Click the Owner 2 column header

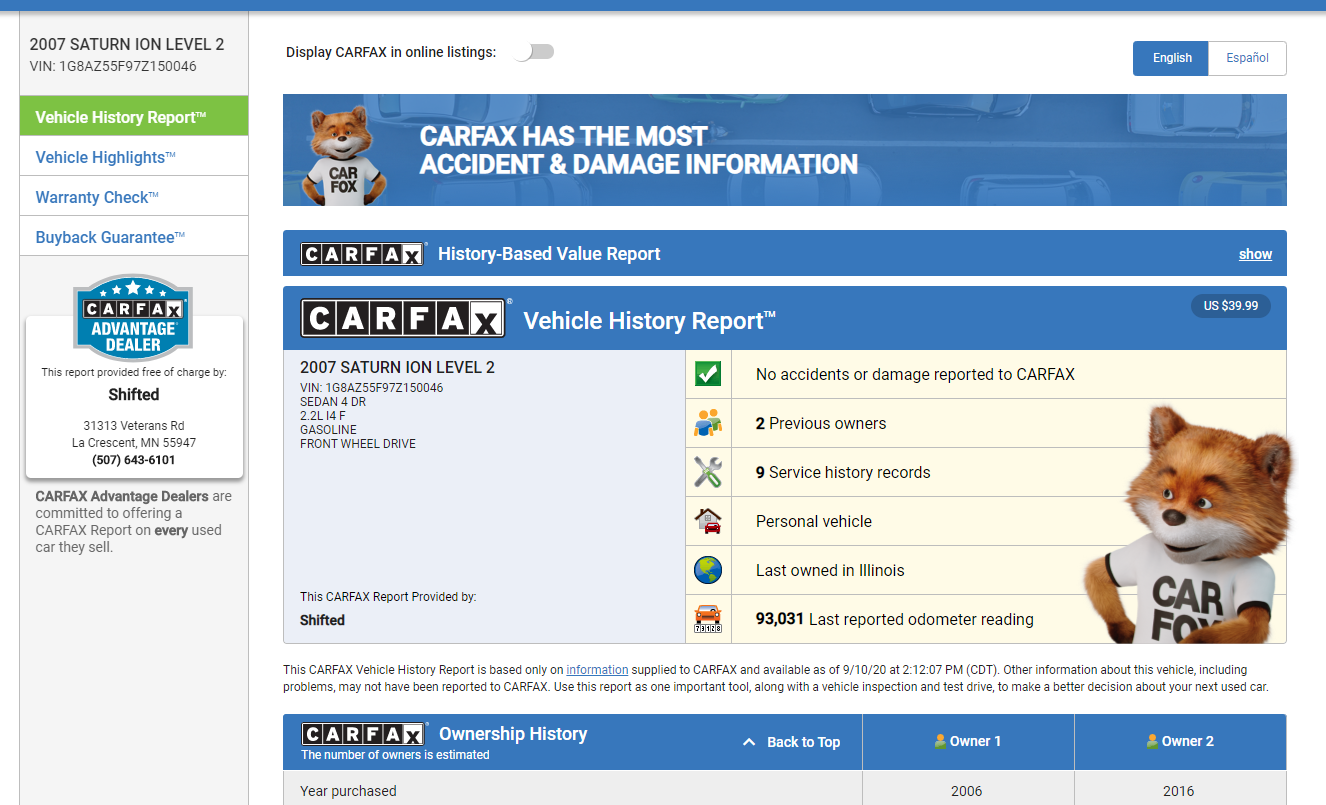[x=1180, y=742]
